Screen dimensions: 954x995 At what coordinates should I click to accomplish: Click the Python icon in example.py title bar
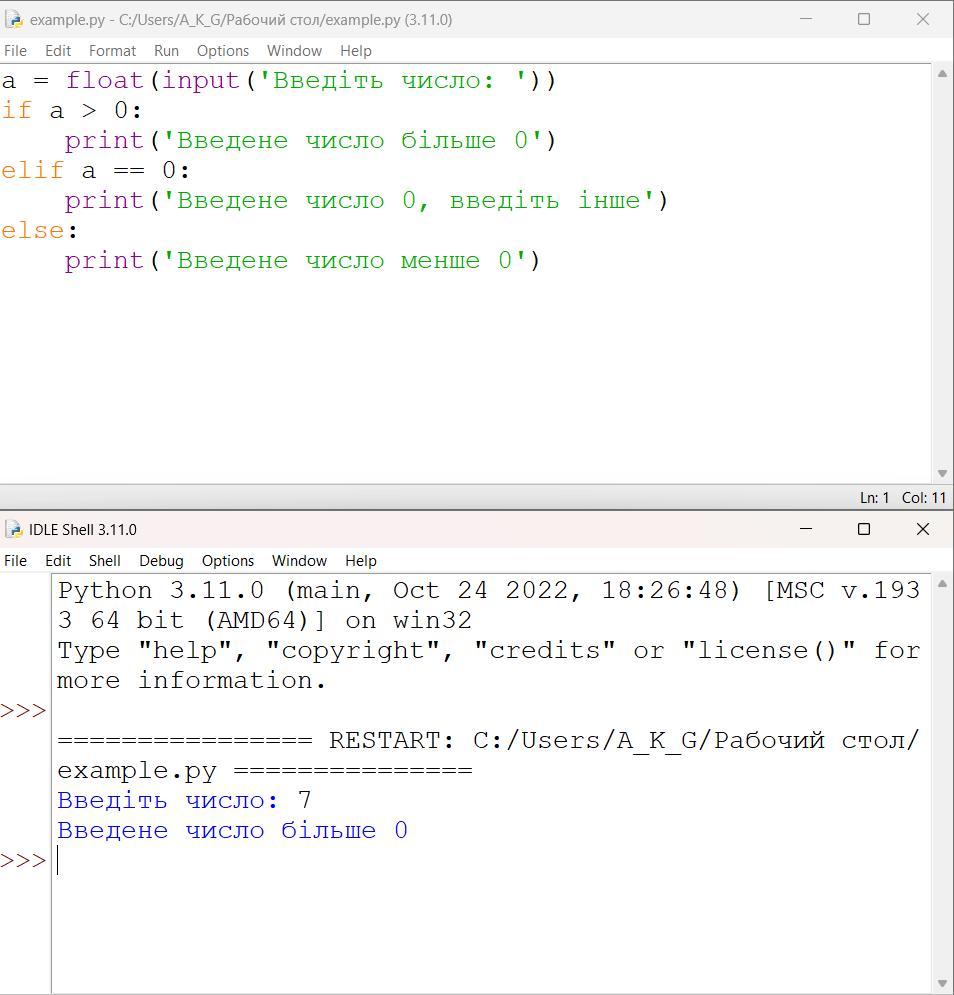point(14,20)
